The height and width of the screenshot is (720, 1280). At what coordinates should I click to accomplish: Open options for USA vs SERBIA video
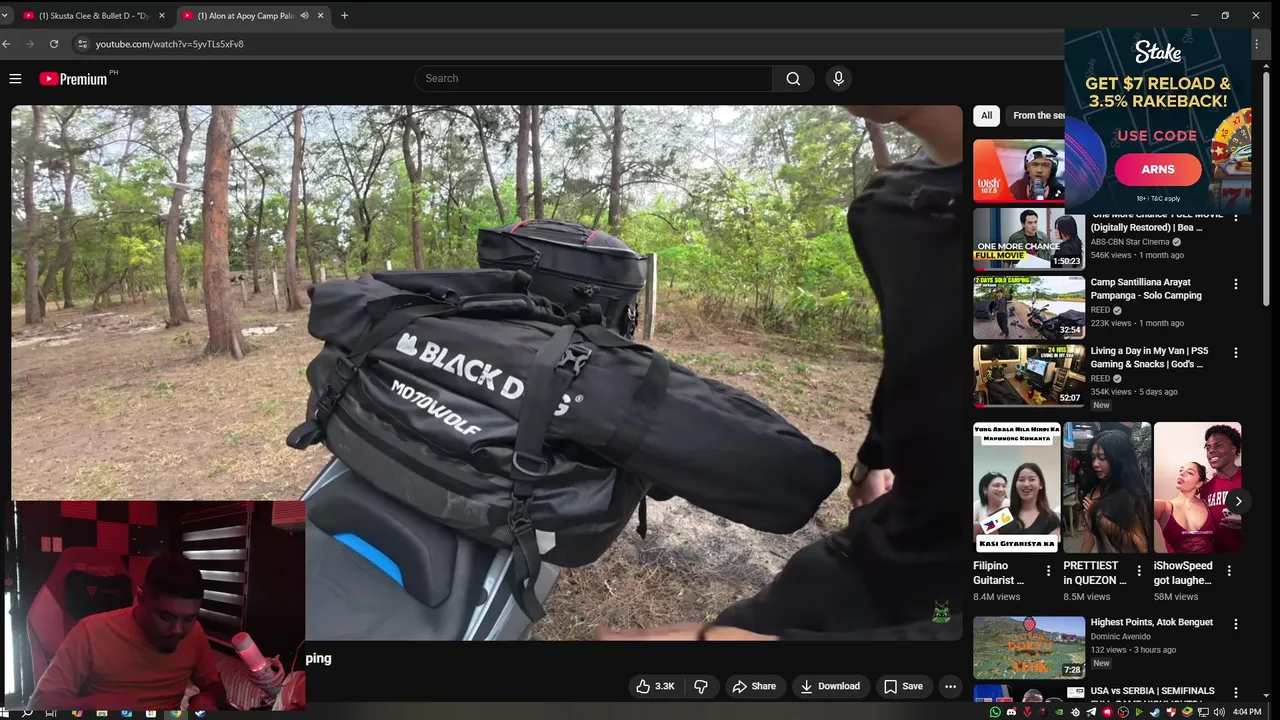pyautogui.click(x=1235, y=693)
